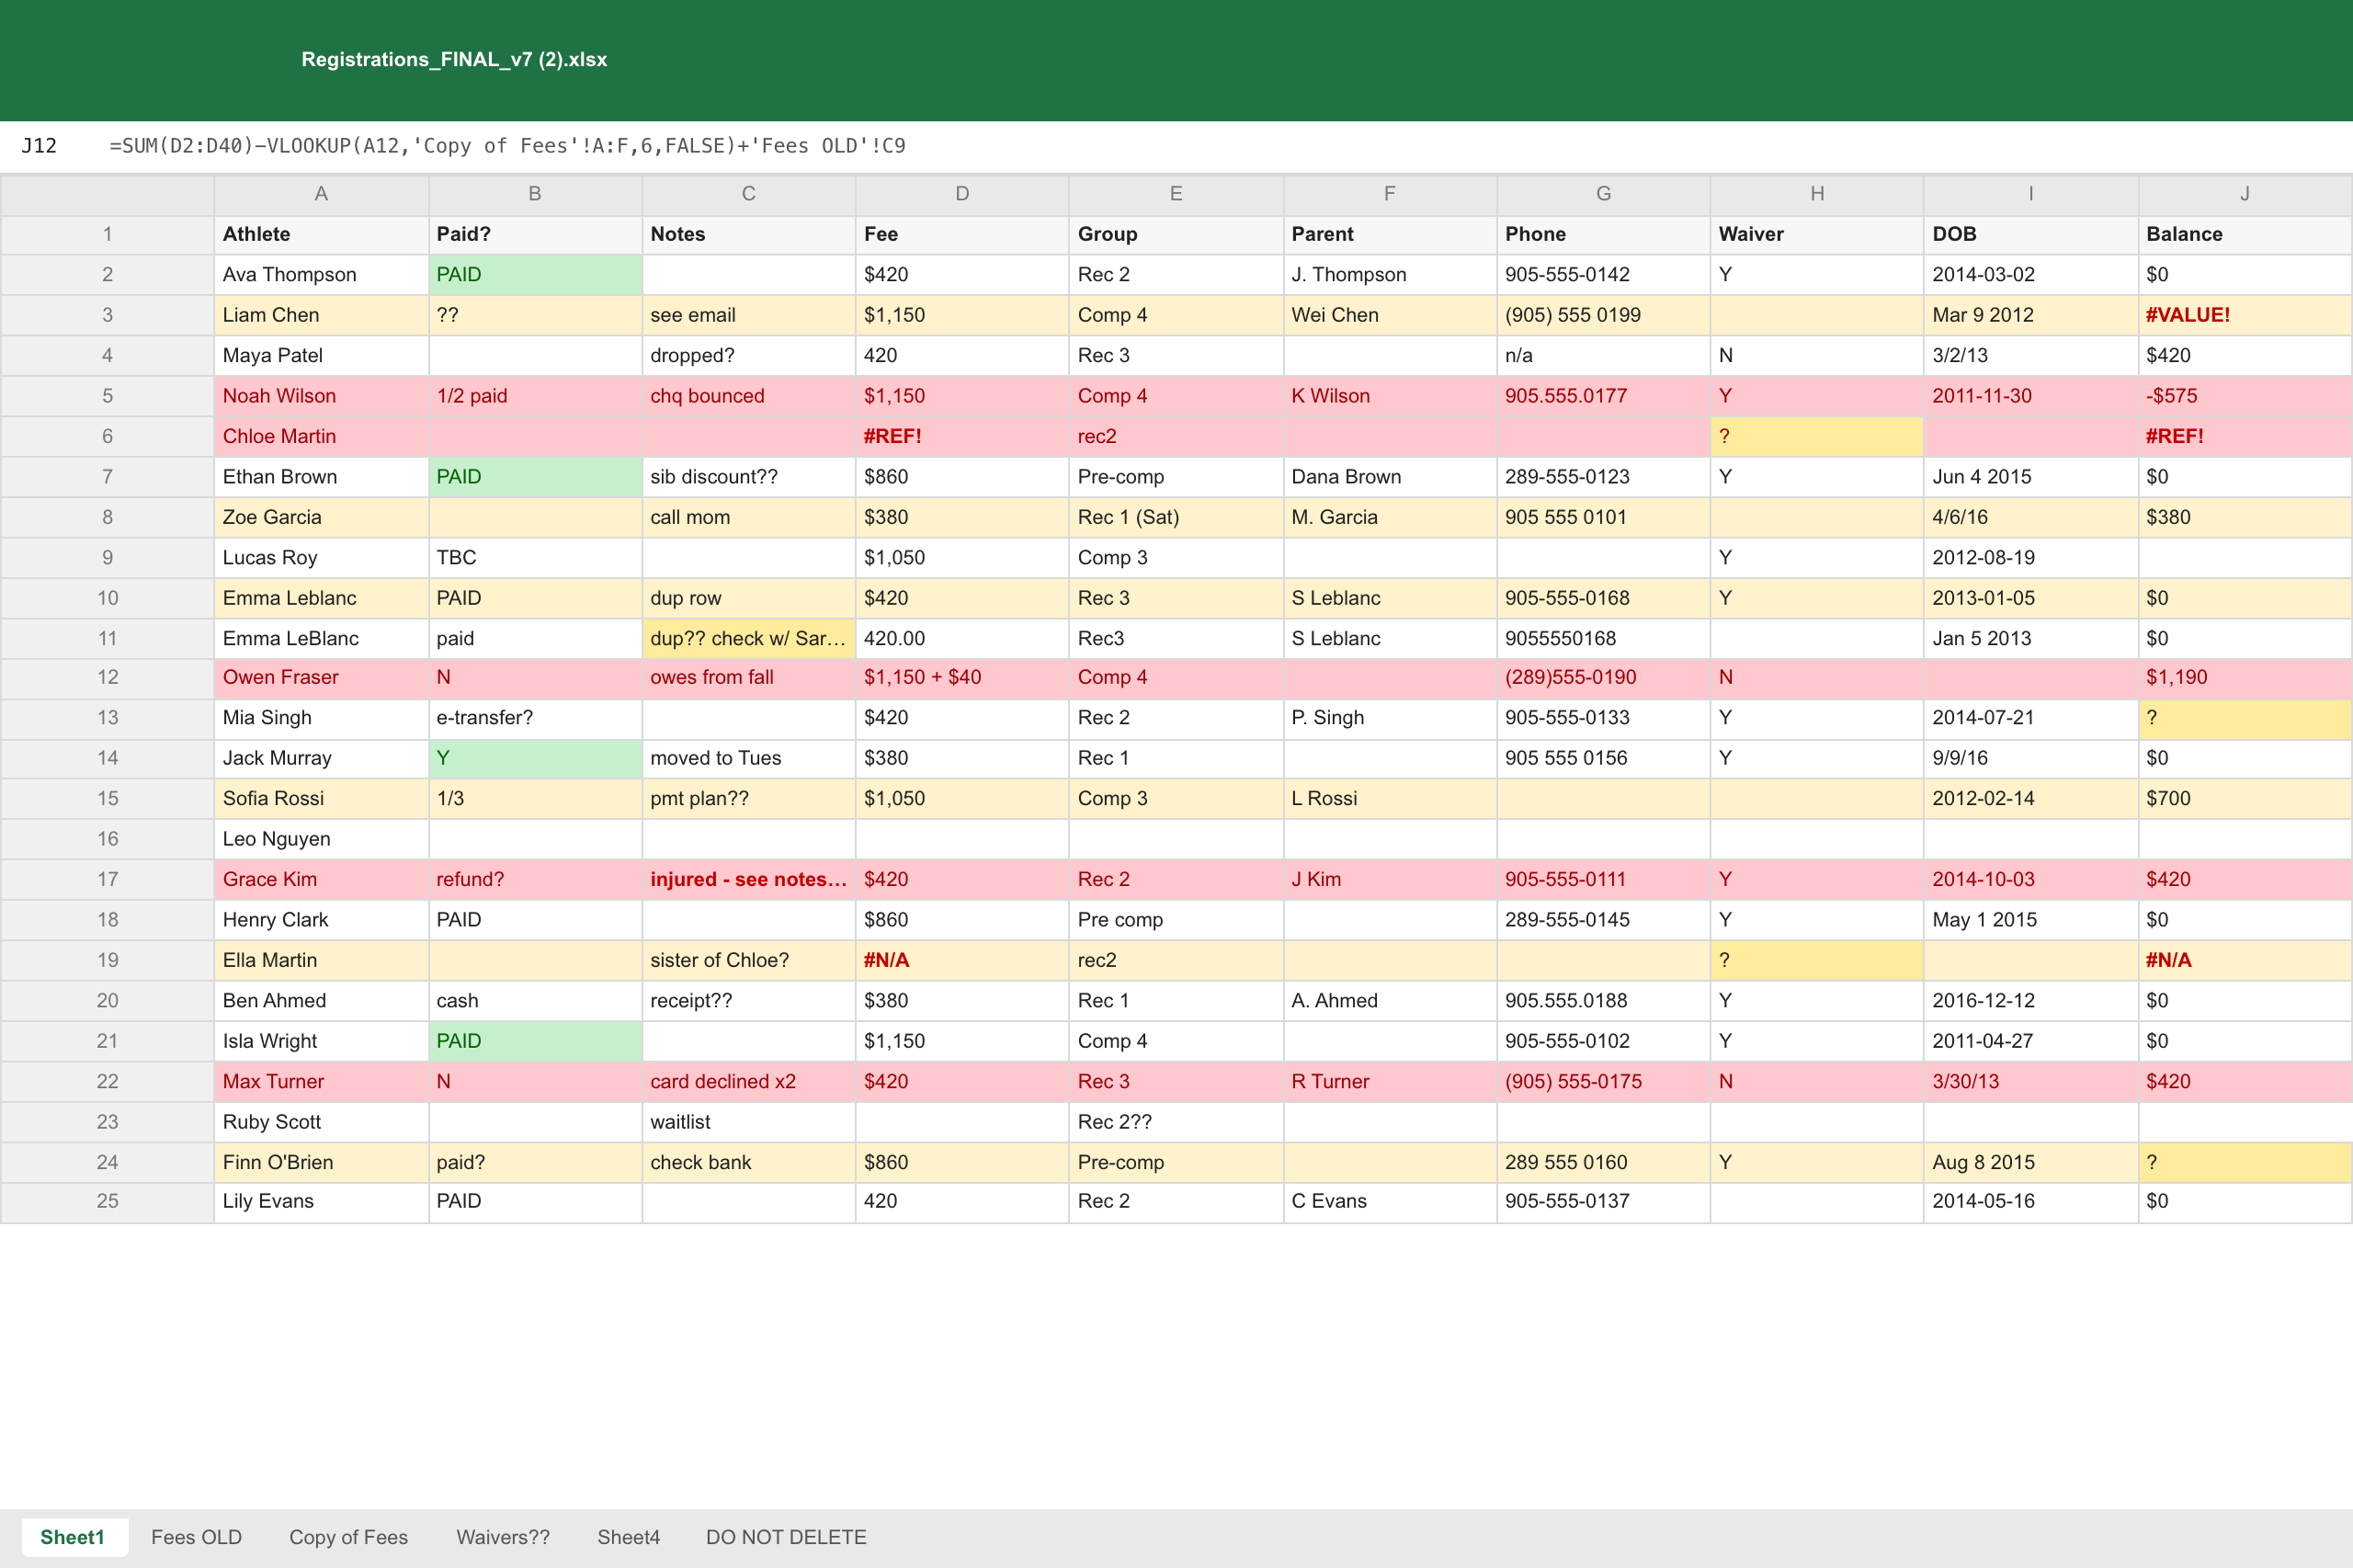The image size is (2353, 1568).
Task: Select the #N/A balance for Ella Martin
Action: pyautogui.click(x=2245, y=960)
